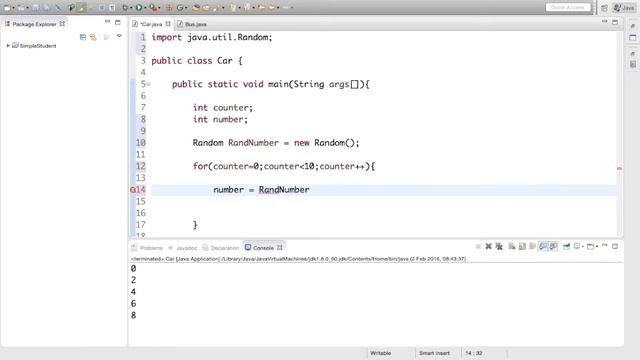Close the Package Explorer view via X

coord(62,24)
